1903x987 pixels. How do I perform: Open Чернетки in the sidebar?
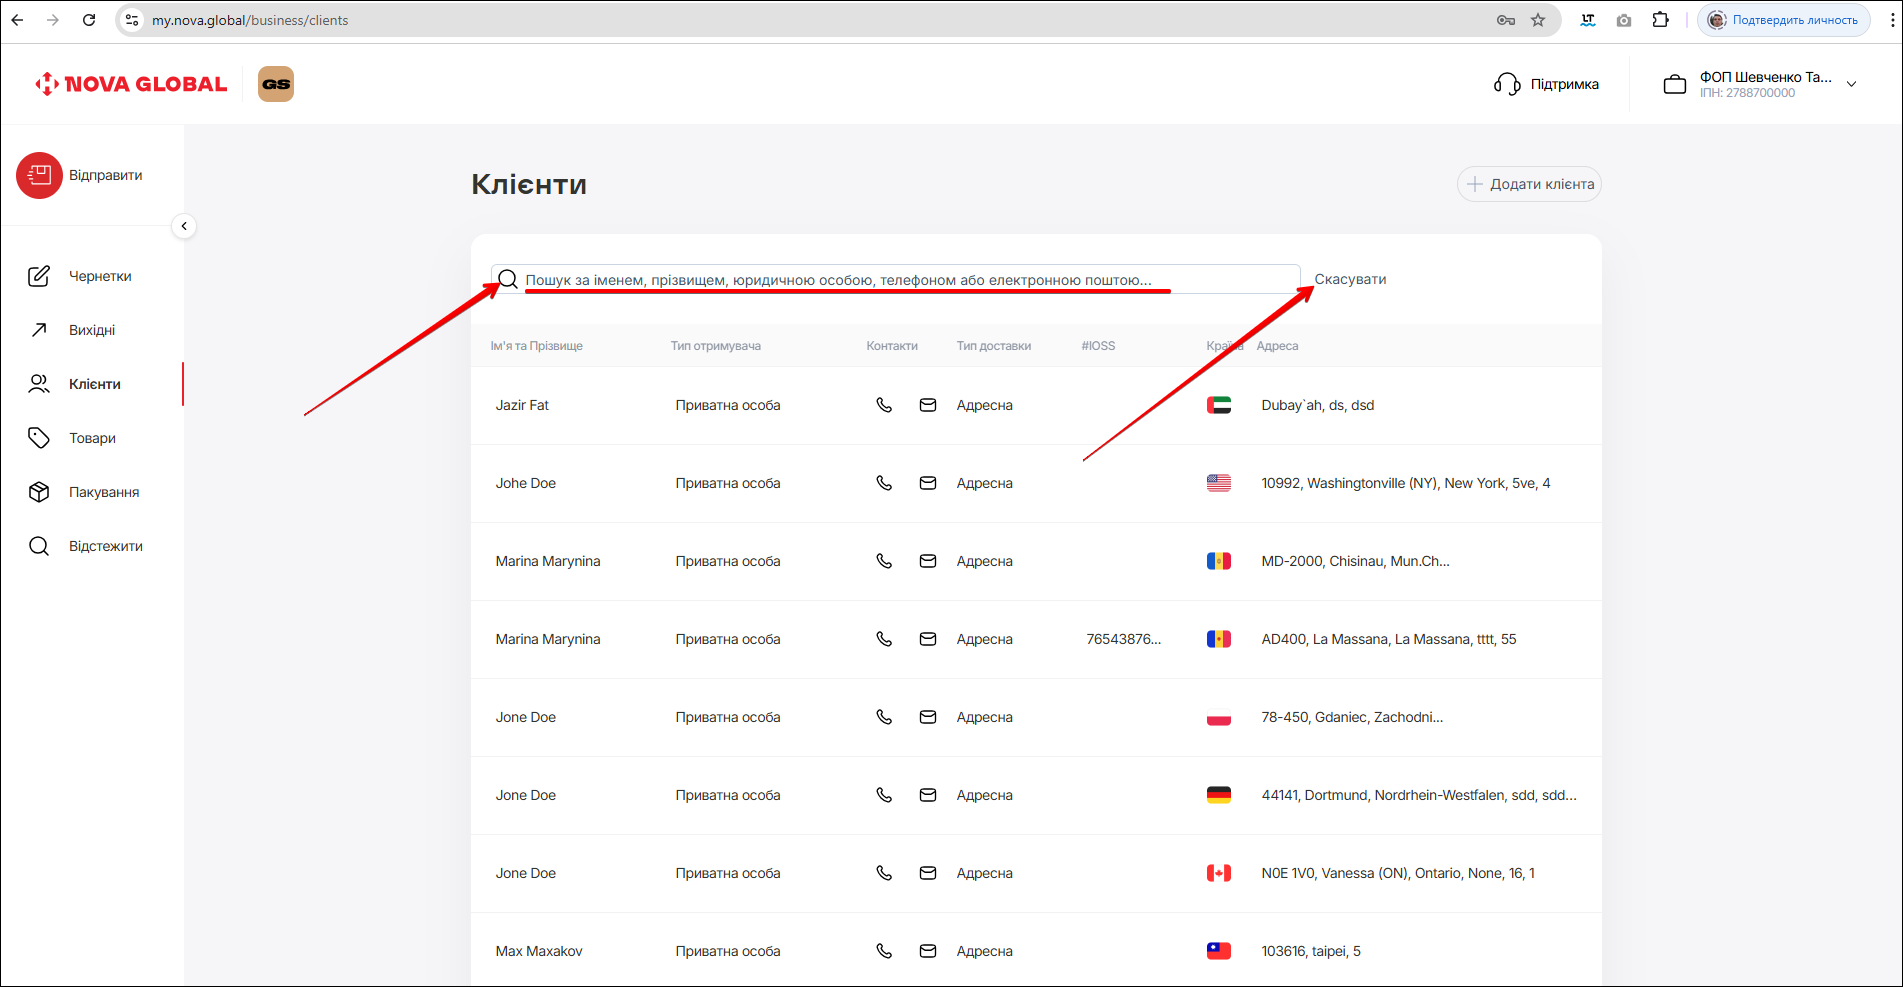coord(99,276)
